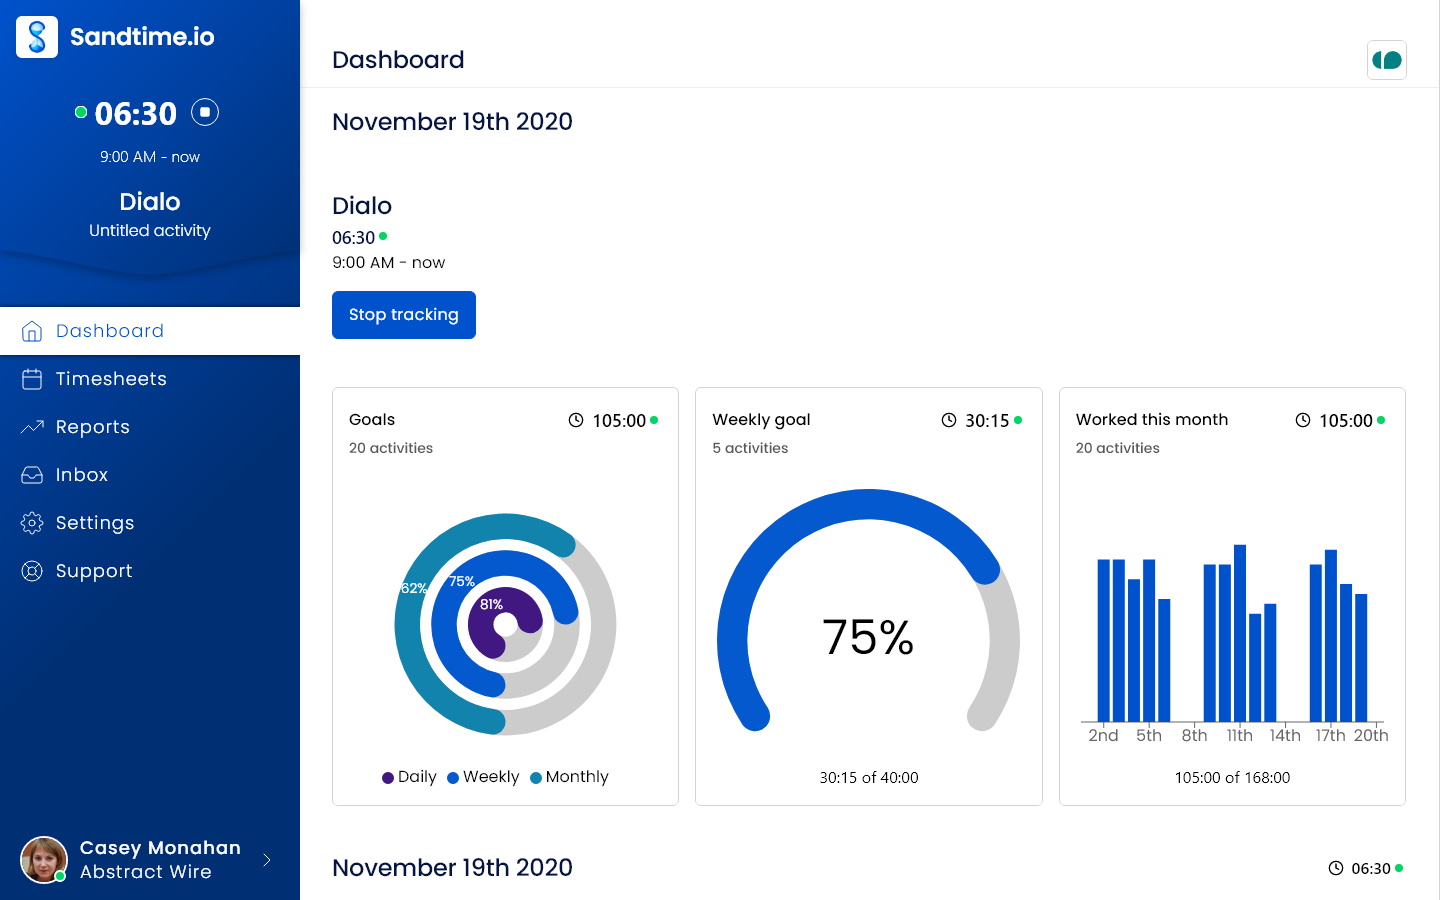Click the Timesheets calendar icon
This screenshot has width=1440, height=900.
coord(32,379)
